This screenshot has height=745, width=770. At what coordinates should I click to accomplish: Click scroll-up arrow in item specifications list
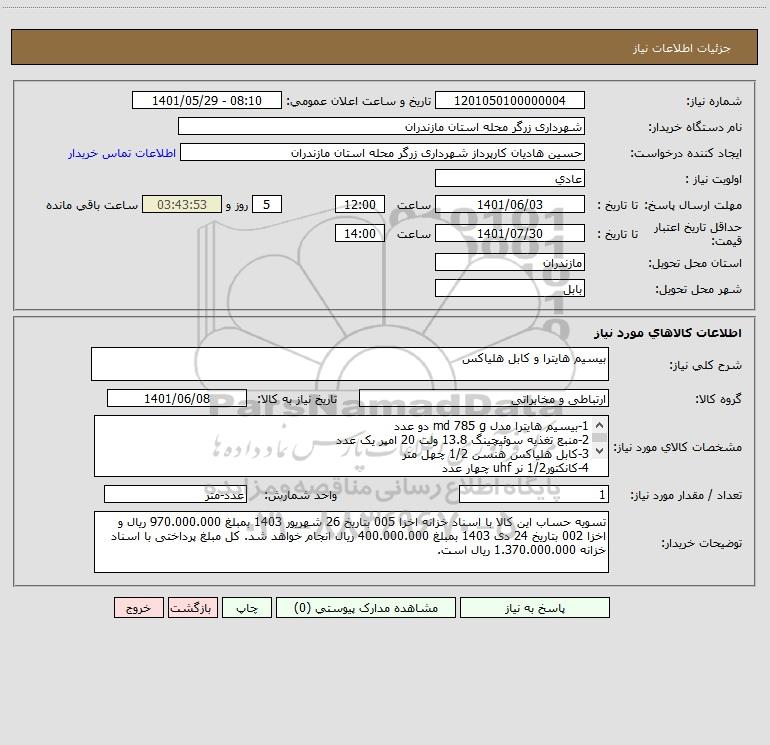(x=599, y=425)
